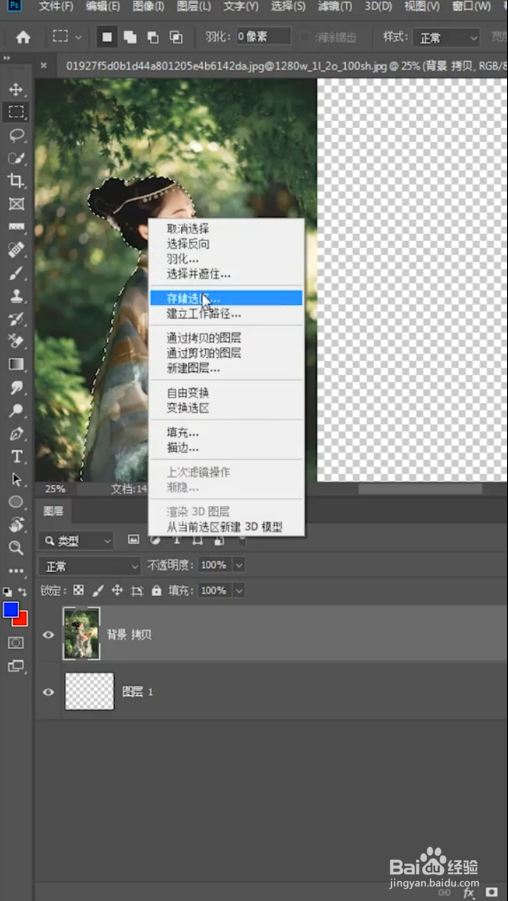Choose 选择并遮住... from context menu
Image resolution: width=508 pixels, height=901 pixels.
tap(199, 274)
